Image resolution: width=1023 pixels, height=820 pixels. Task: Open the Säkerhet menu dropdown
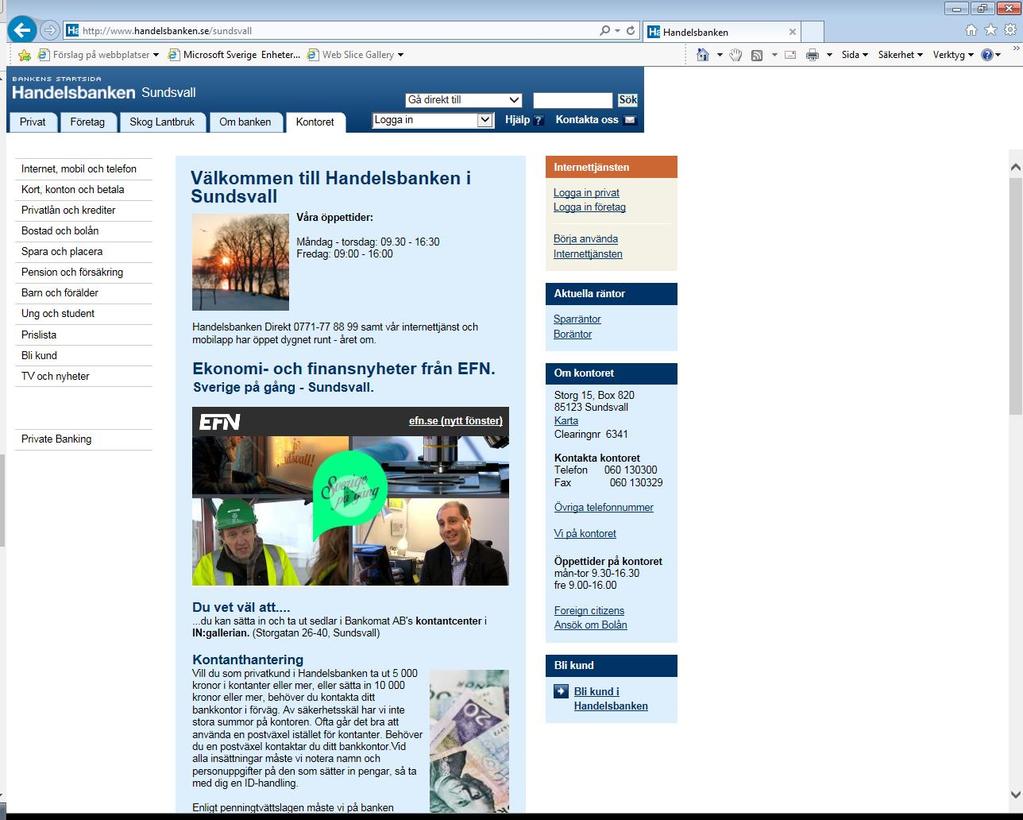point(900,55)
